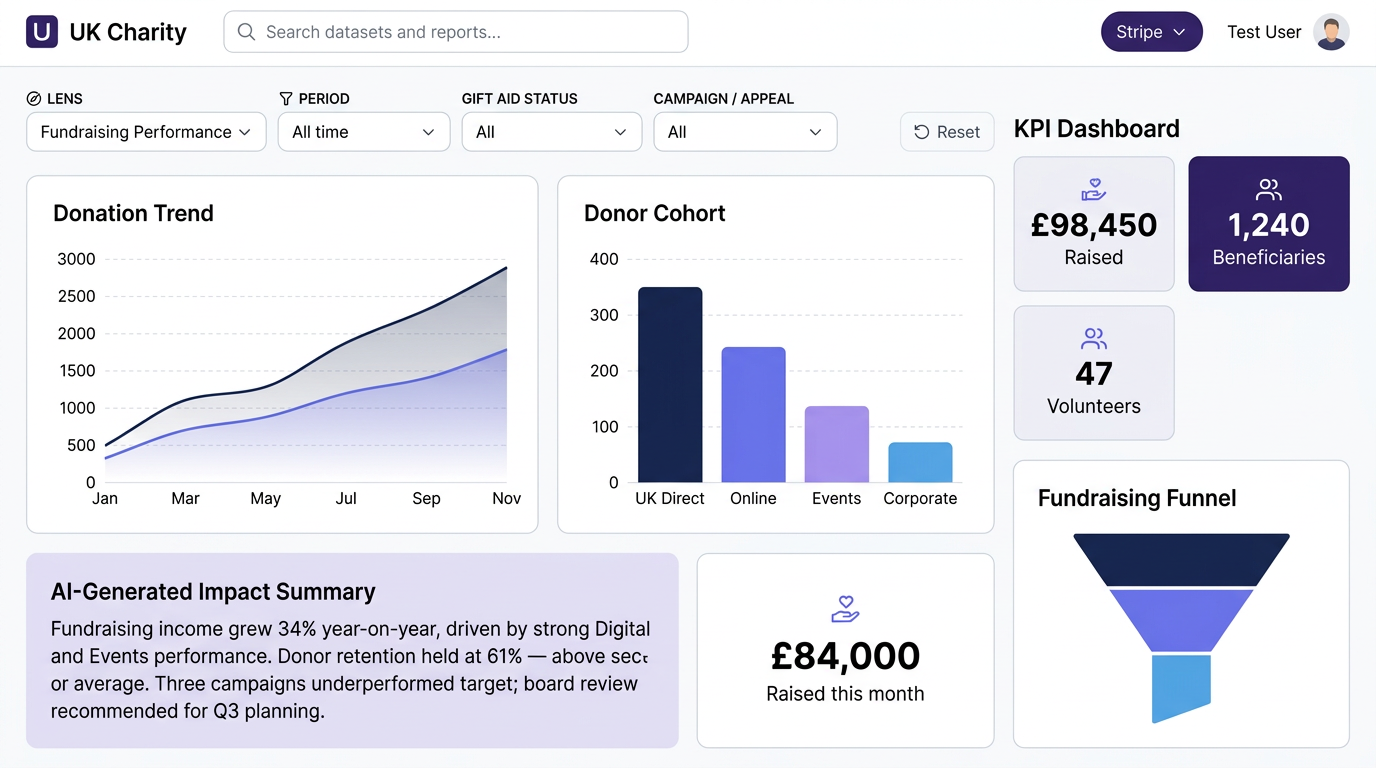Click the 'UK Direct' axis label
The height and width of the screenshot is (768, 1376).
click(670, 498)
